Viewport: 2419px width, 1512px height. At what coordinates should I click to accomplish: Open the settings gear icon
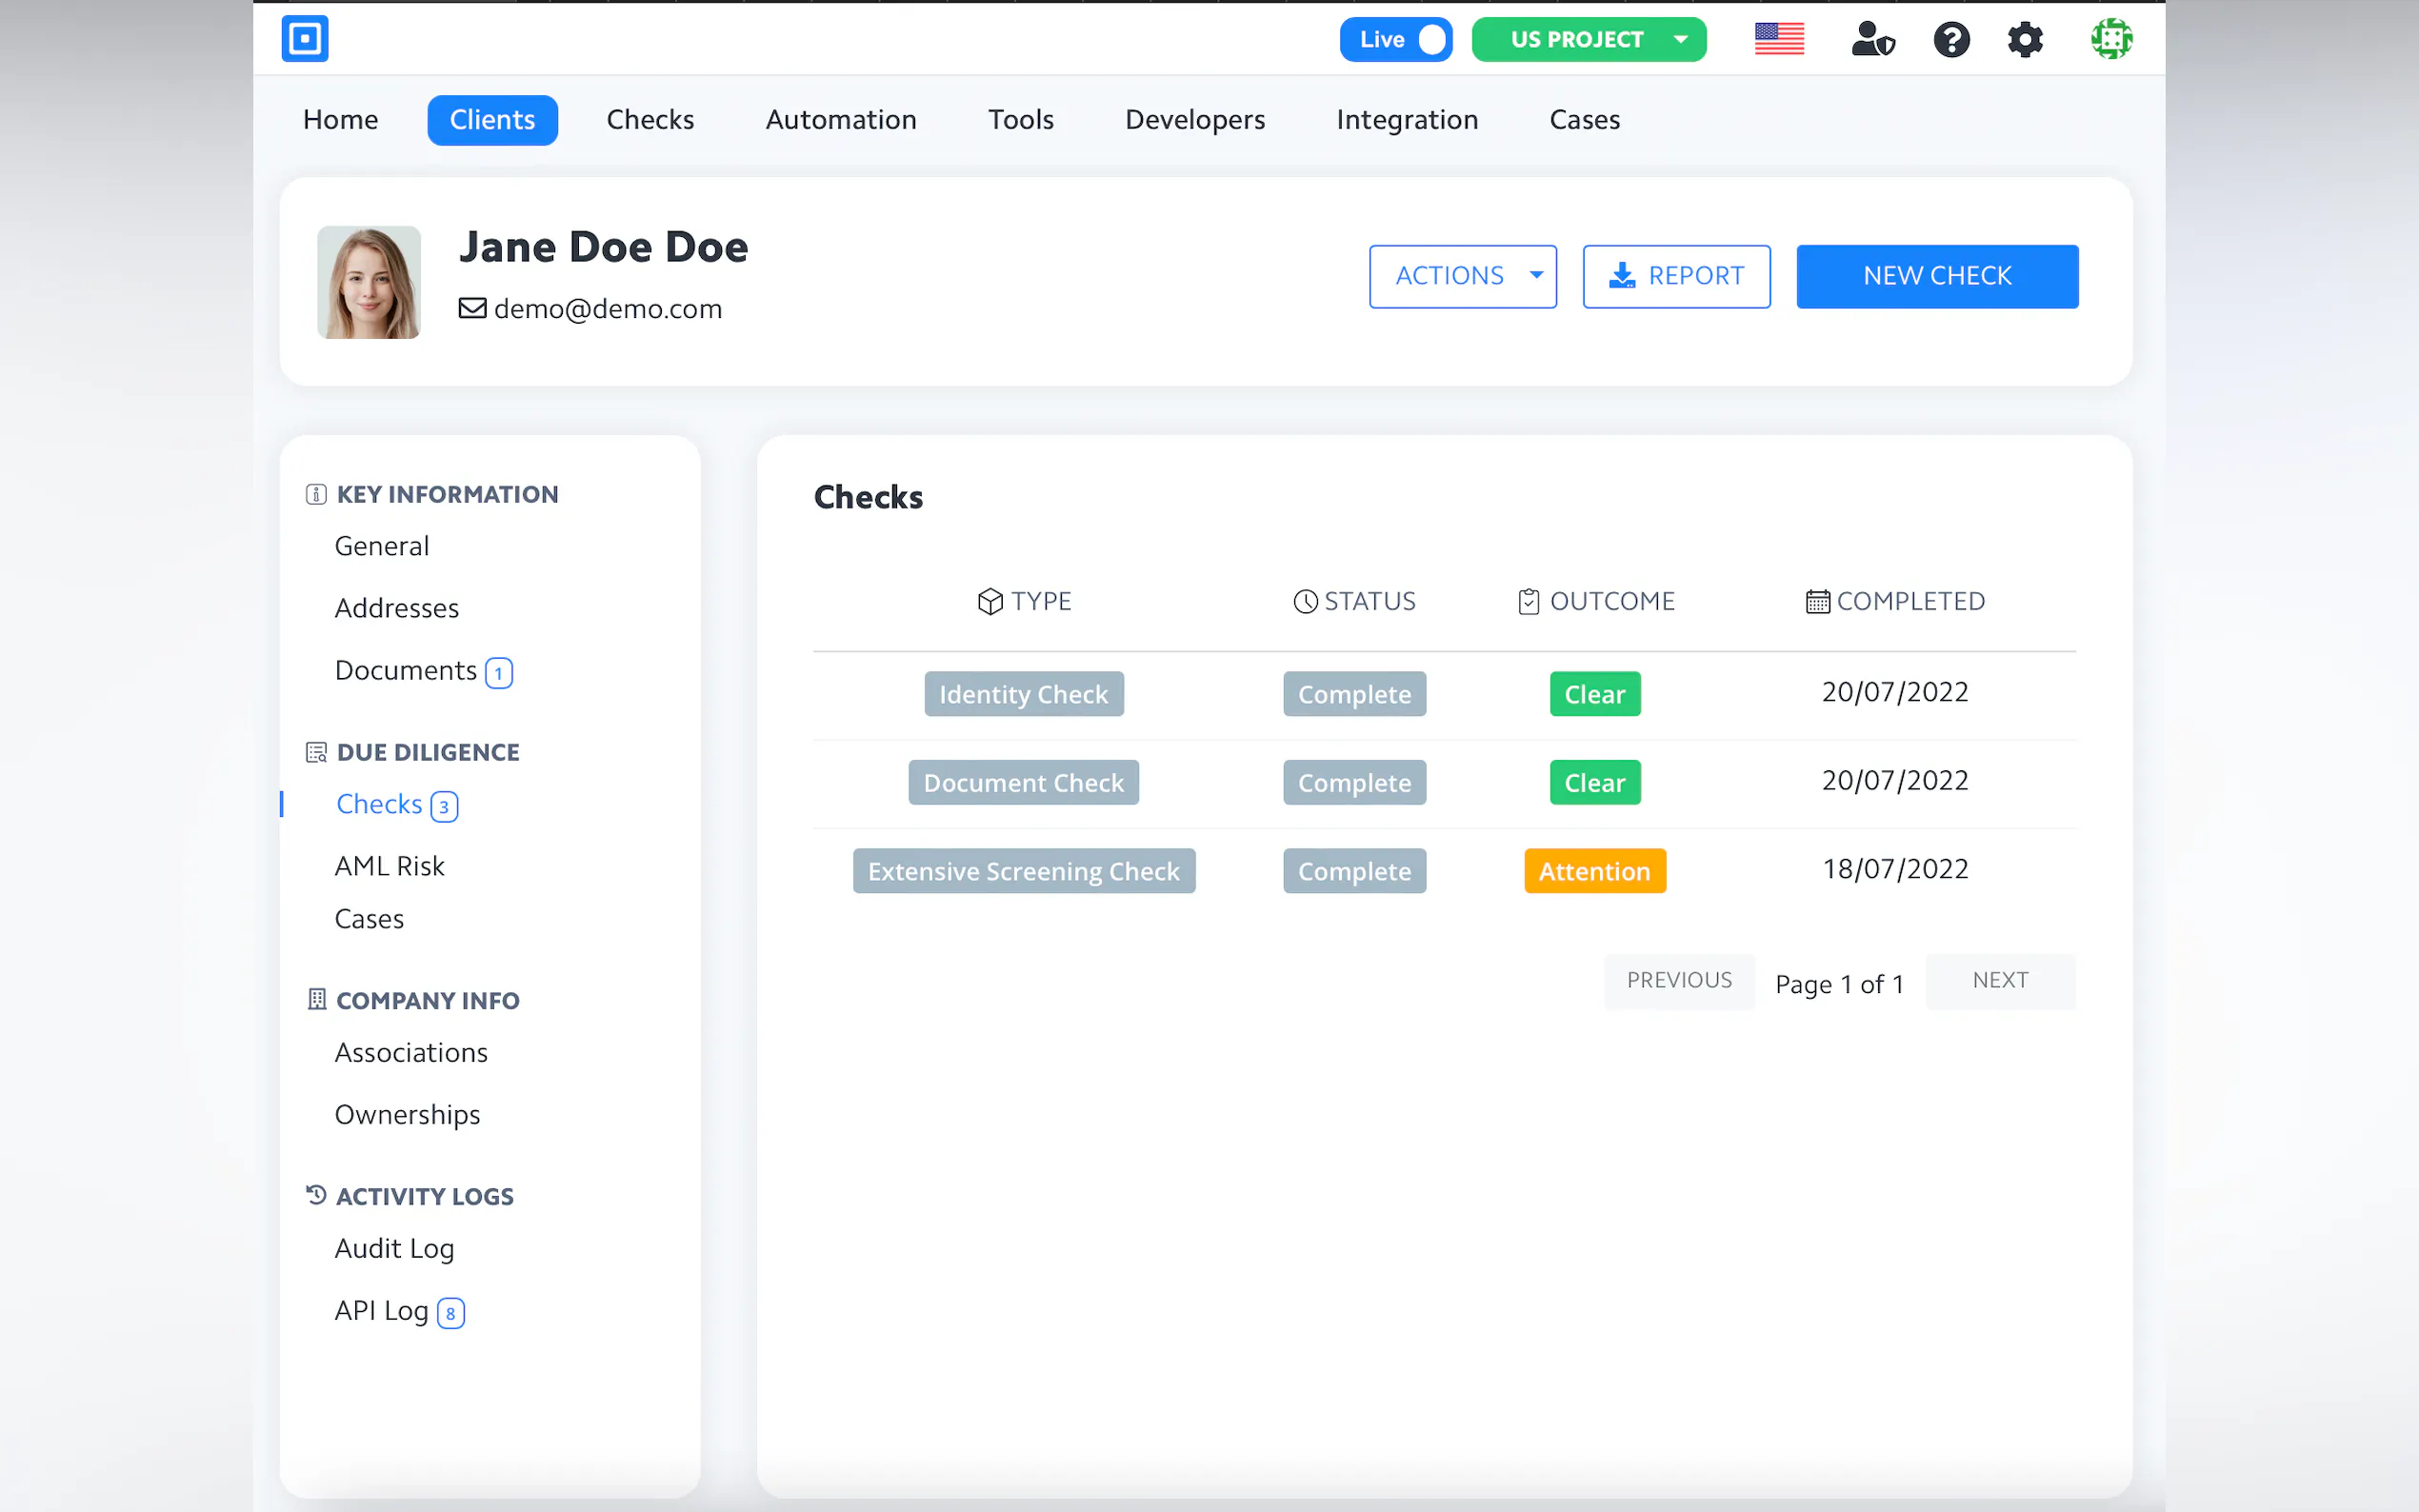tap(2025, 39)
